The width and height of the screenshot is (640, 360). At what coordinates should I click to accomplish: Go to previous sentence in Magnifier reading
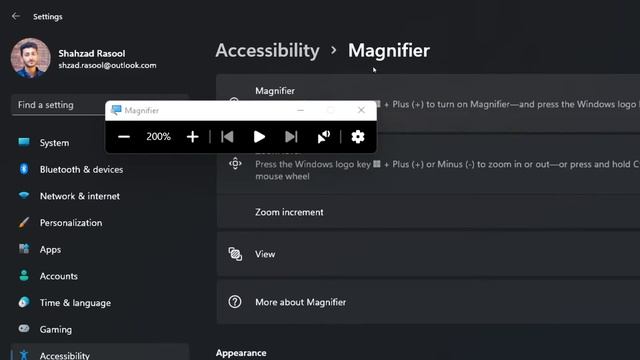[x=227, y=137]
